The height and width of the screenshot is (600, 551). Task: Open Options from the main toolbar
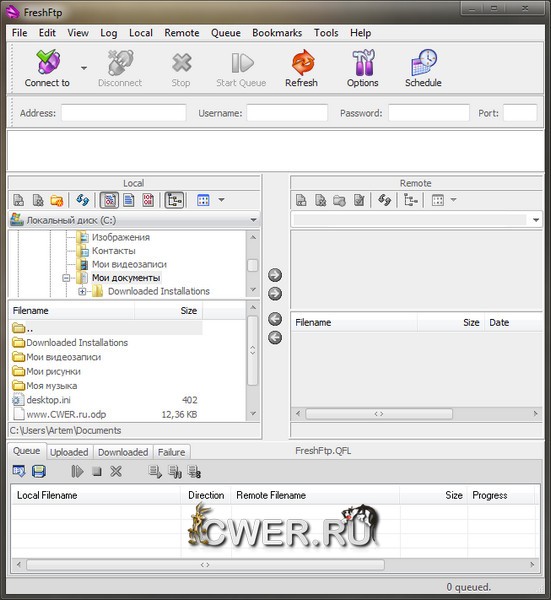[362, 68]
